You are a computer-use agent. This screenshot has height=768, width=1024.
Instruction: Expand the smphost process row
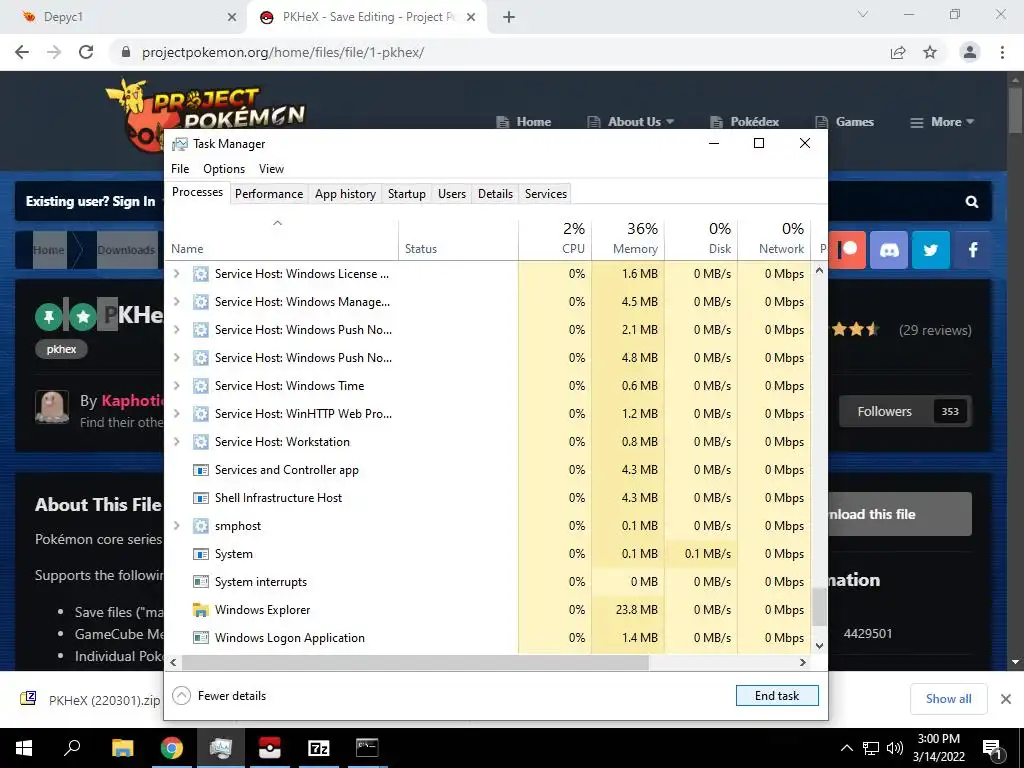[176, 526]
